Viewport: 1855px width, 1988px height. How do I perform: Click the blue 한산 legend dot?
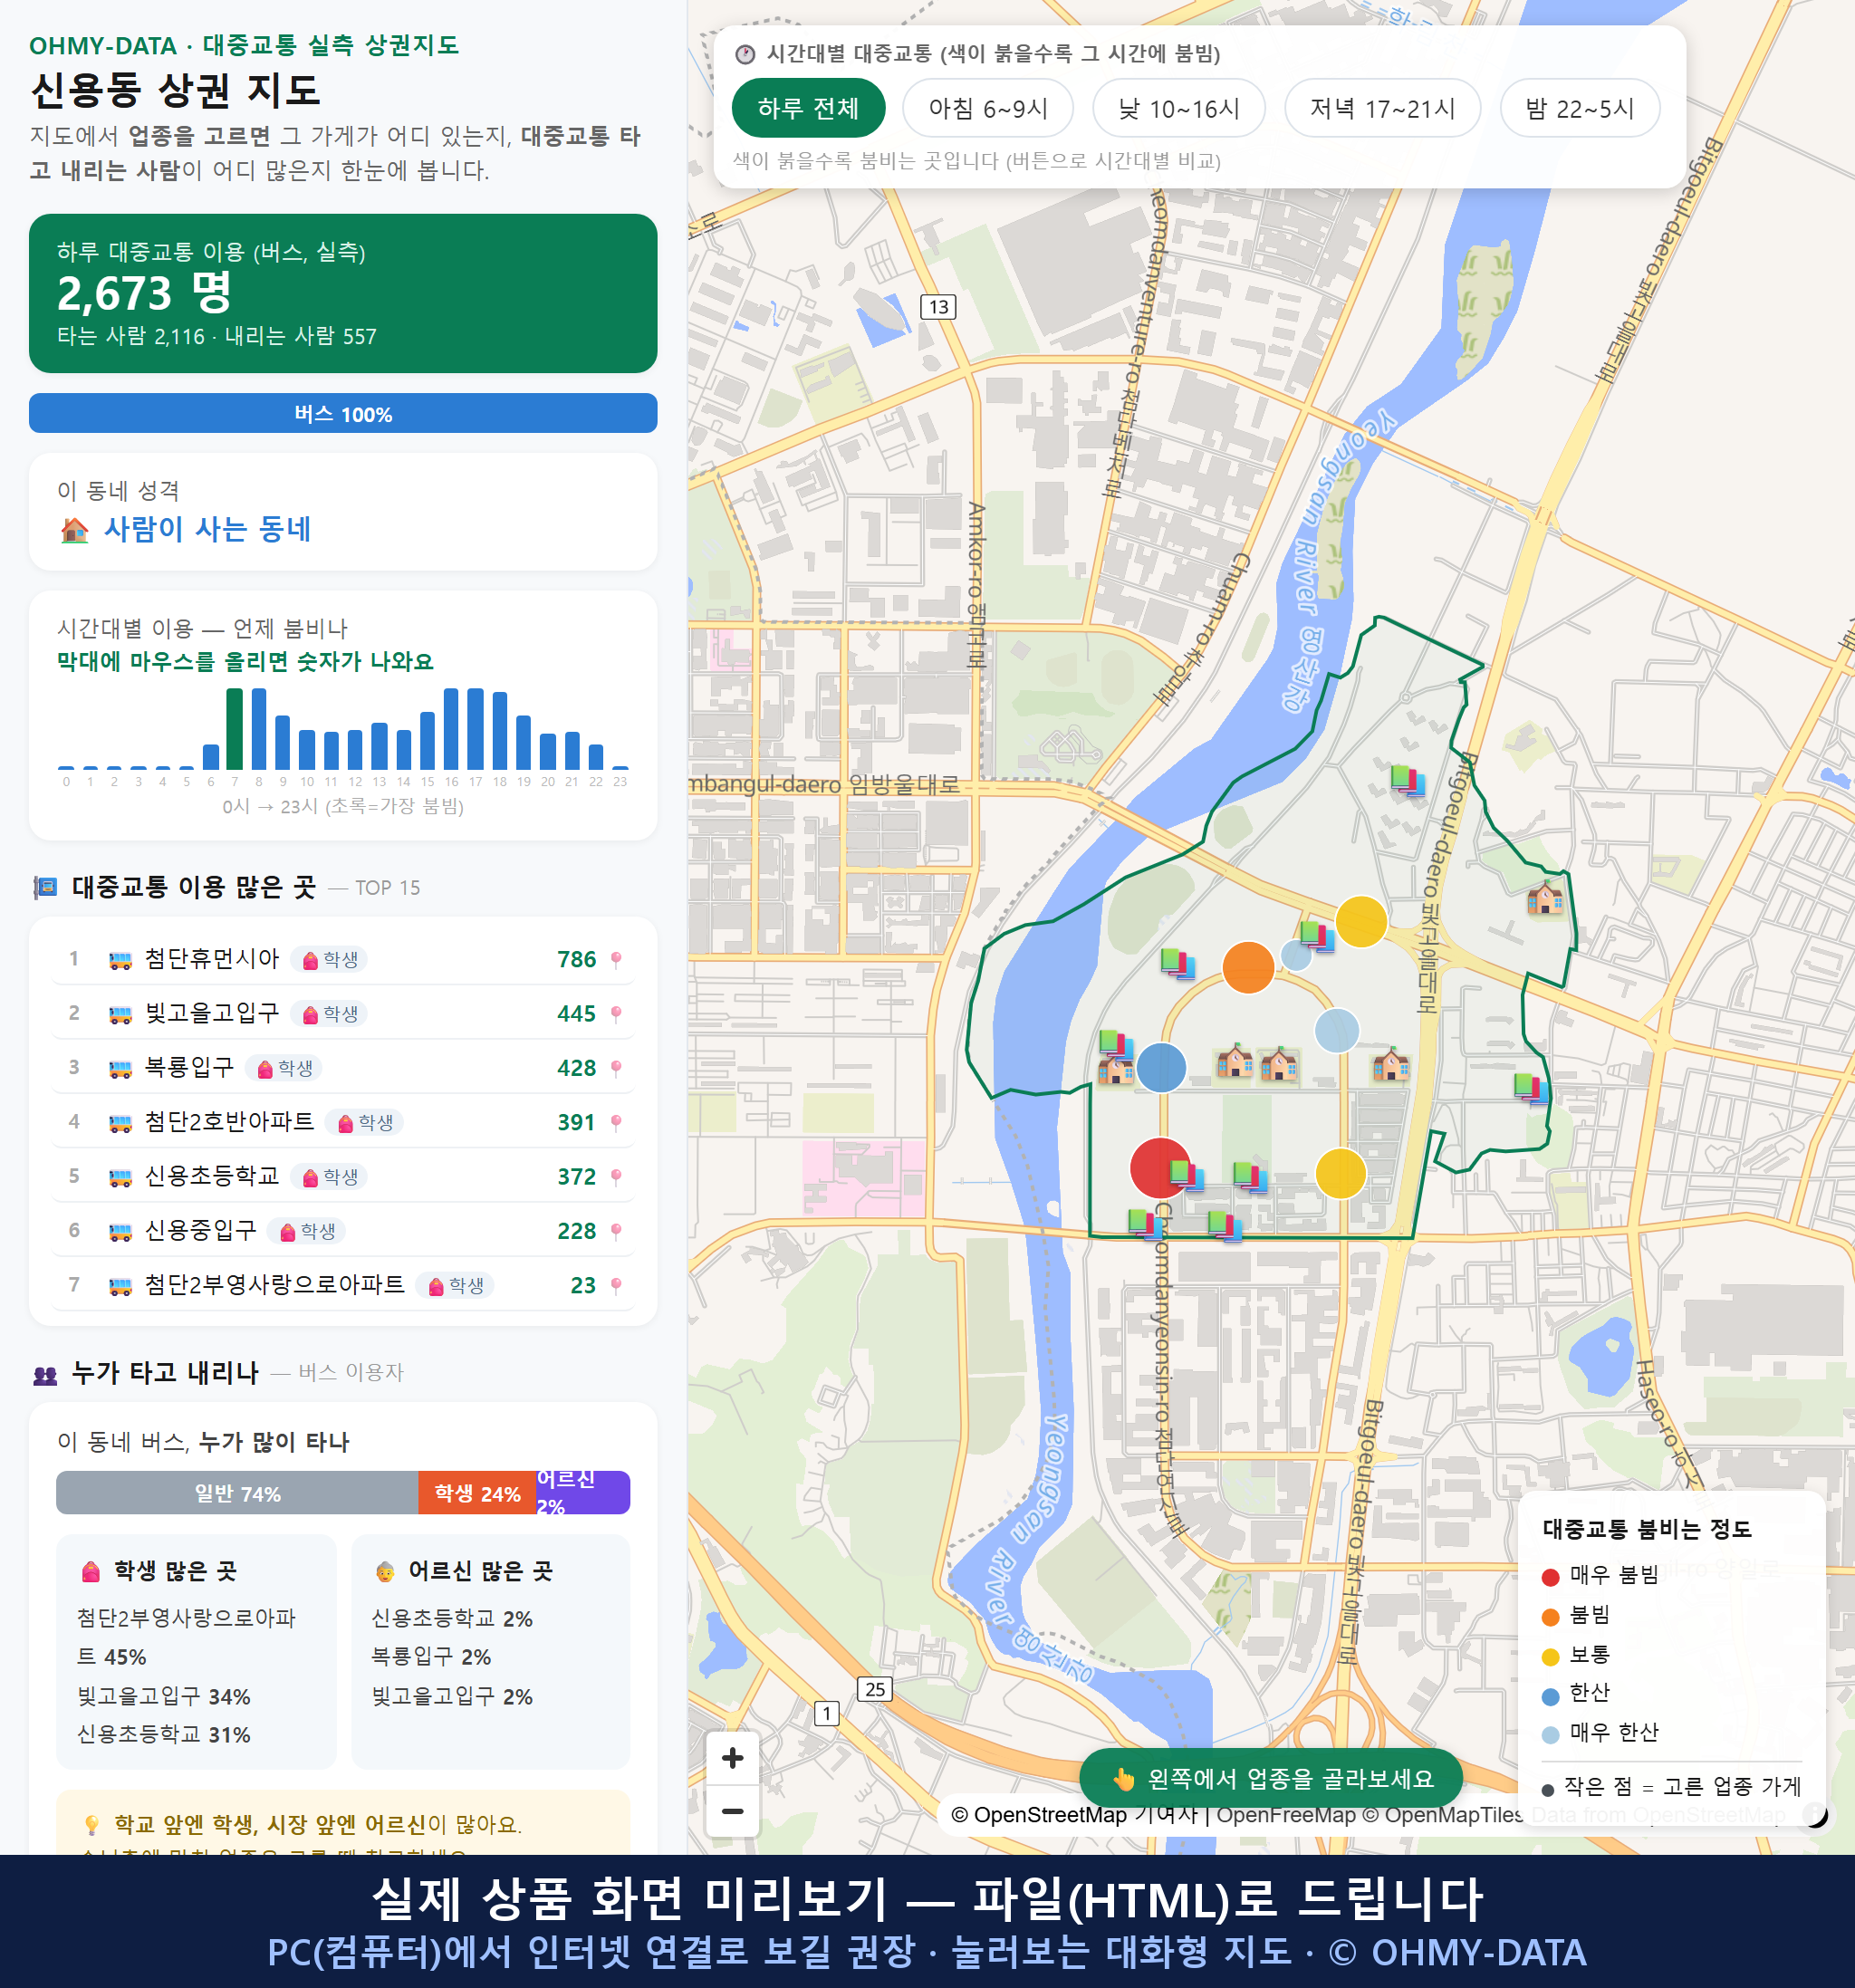tap(1550, 1696)
